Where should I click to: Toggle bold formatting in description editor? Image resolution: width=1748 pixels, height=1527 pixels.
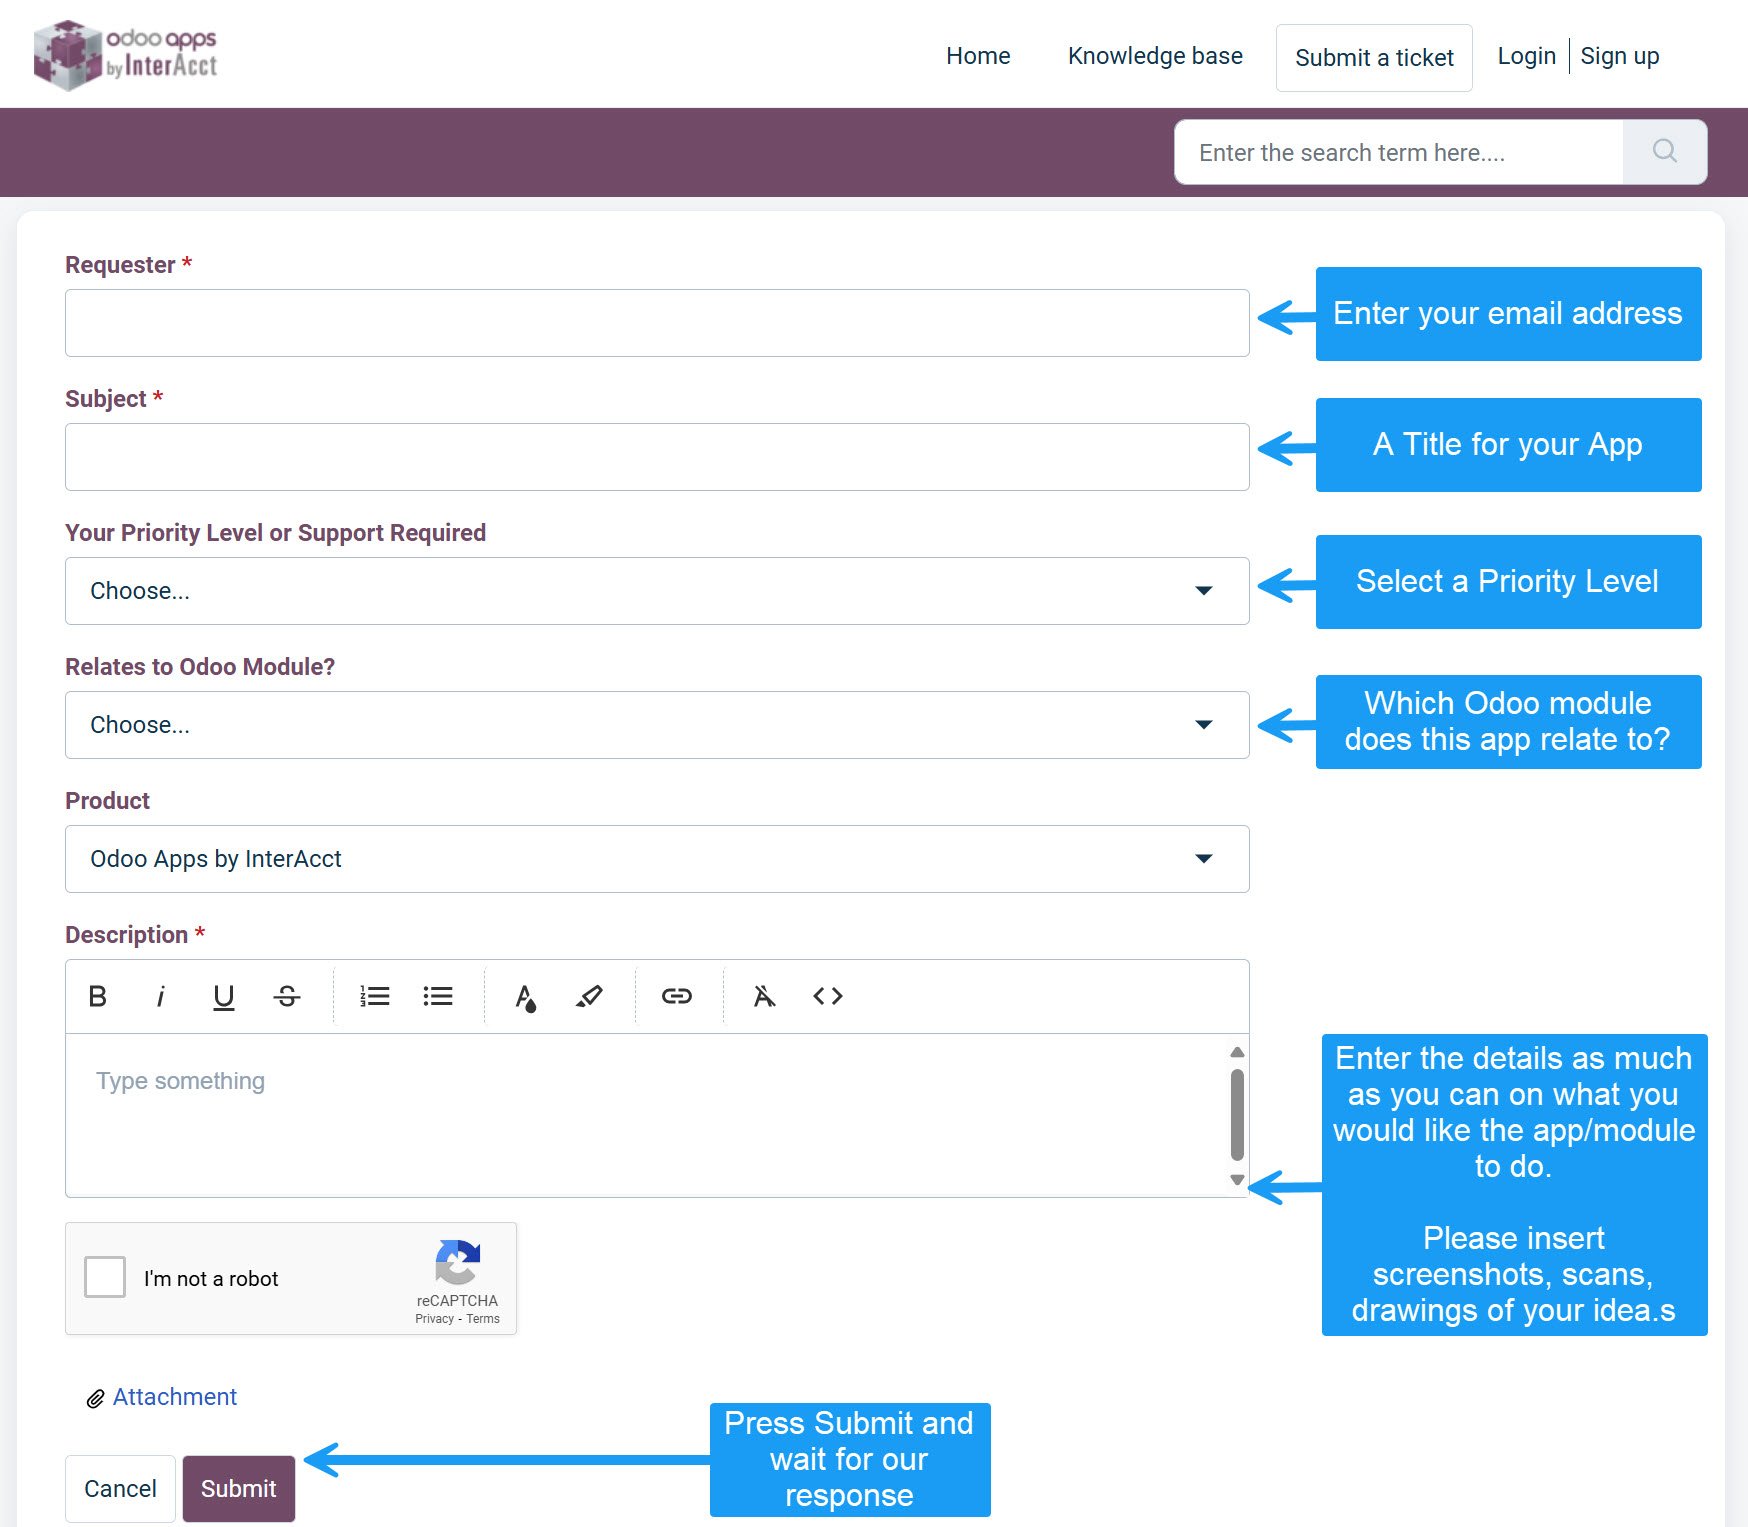click(x=97, y=996)
